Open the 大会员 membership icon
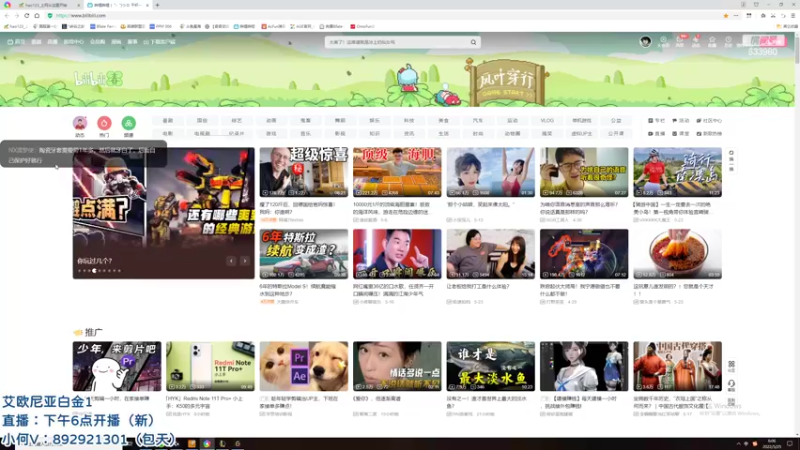 pyautogui.click(x=663, y=41)
